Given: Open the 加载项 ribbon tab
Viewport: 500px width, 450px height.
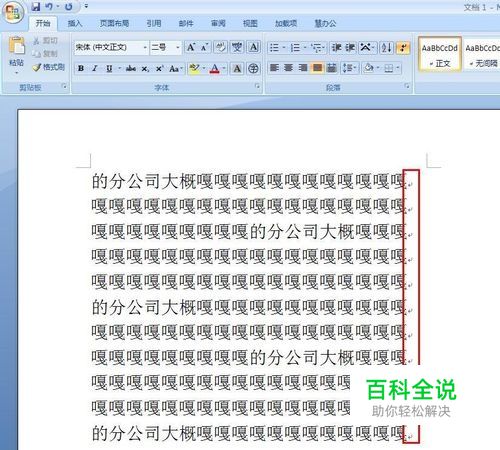Looking at the screenshot, I should point(286,23).
